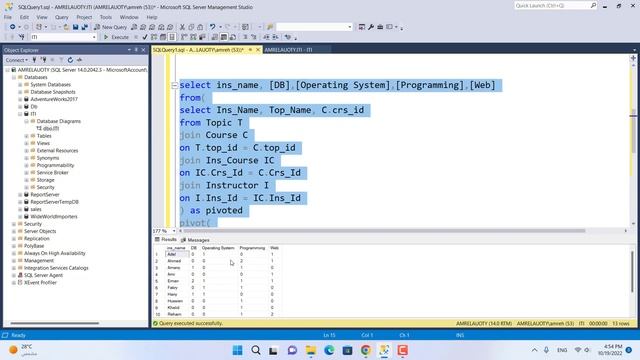
Task: Click the Object Explorer disconnect icon
Action: pos(43,60)
